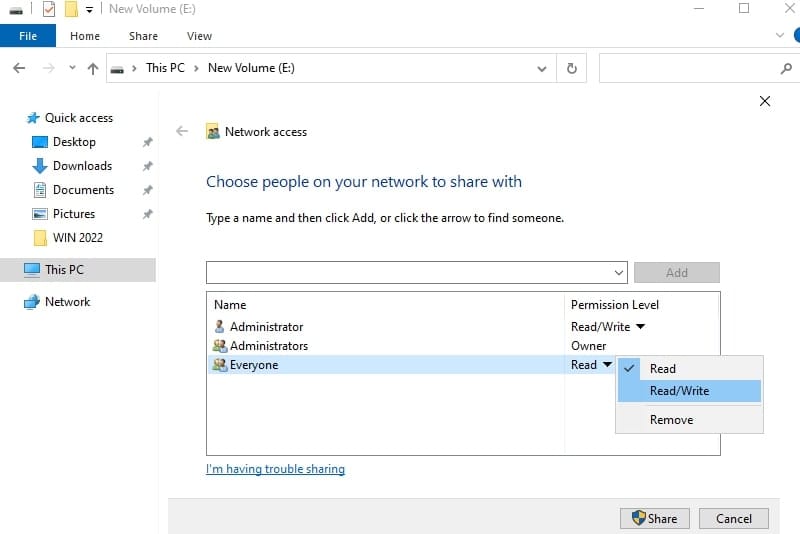Switch to the Share ribbon tab
The width and height of the screenshot is (800, 534).
(143, 36)
